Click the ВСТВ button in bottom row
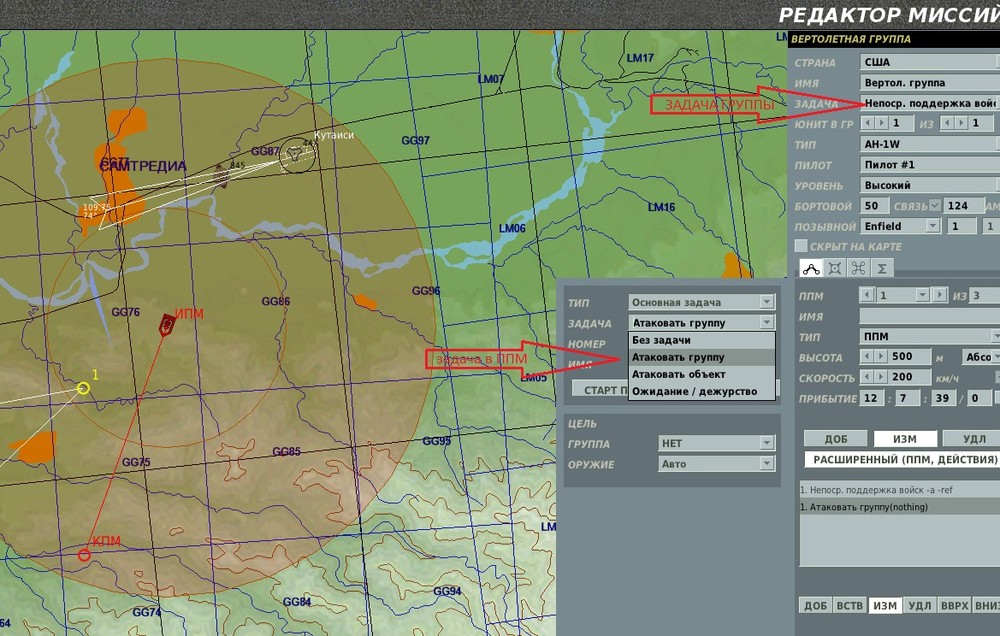The image size is (1000, 636). point(849,606)
